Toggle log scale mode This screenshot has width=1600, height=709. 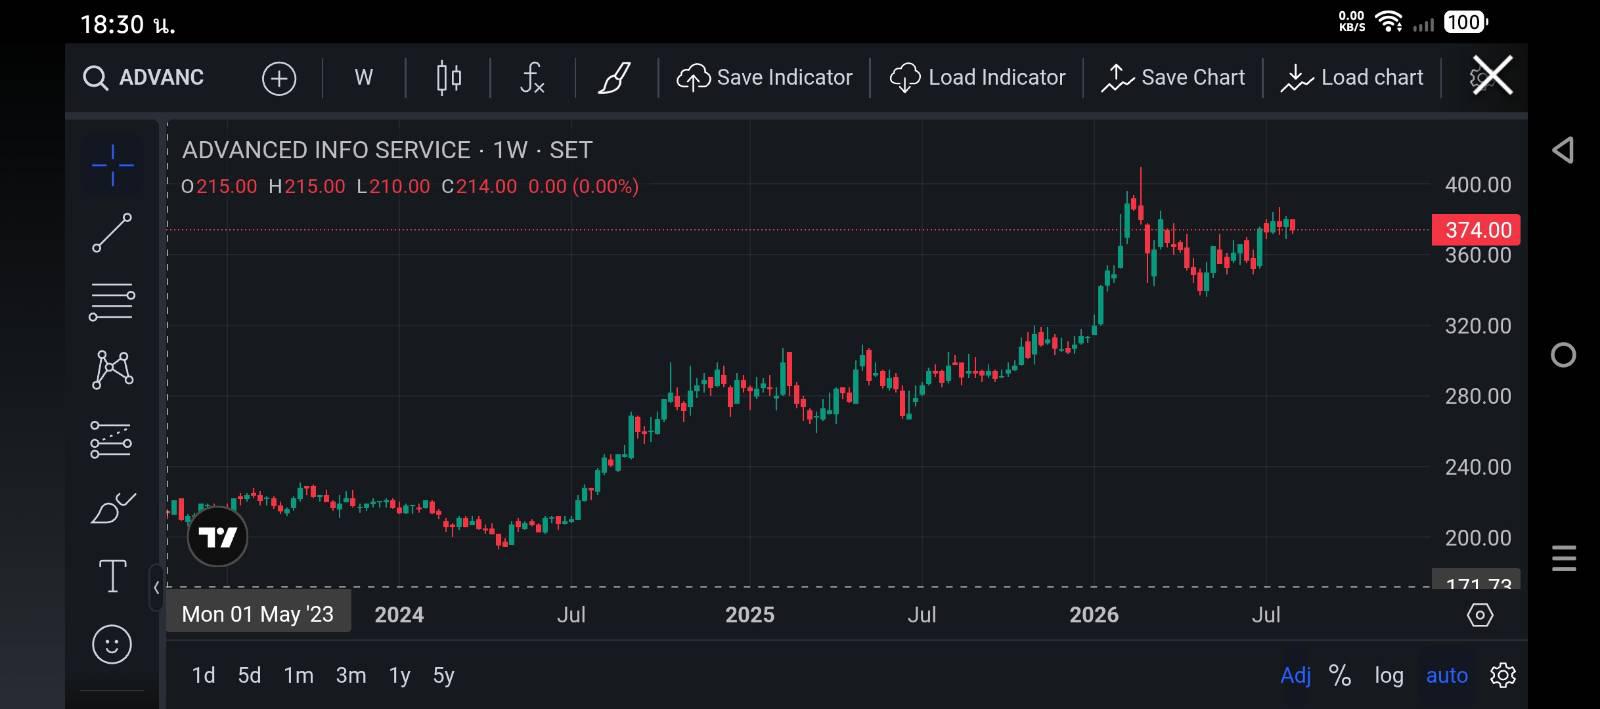click(1388, 676)
